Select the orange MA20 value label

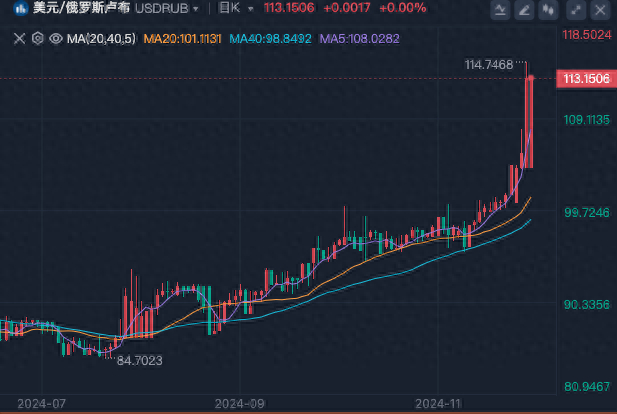coord(183,39)
